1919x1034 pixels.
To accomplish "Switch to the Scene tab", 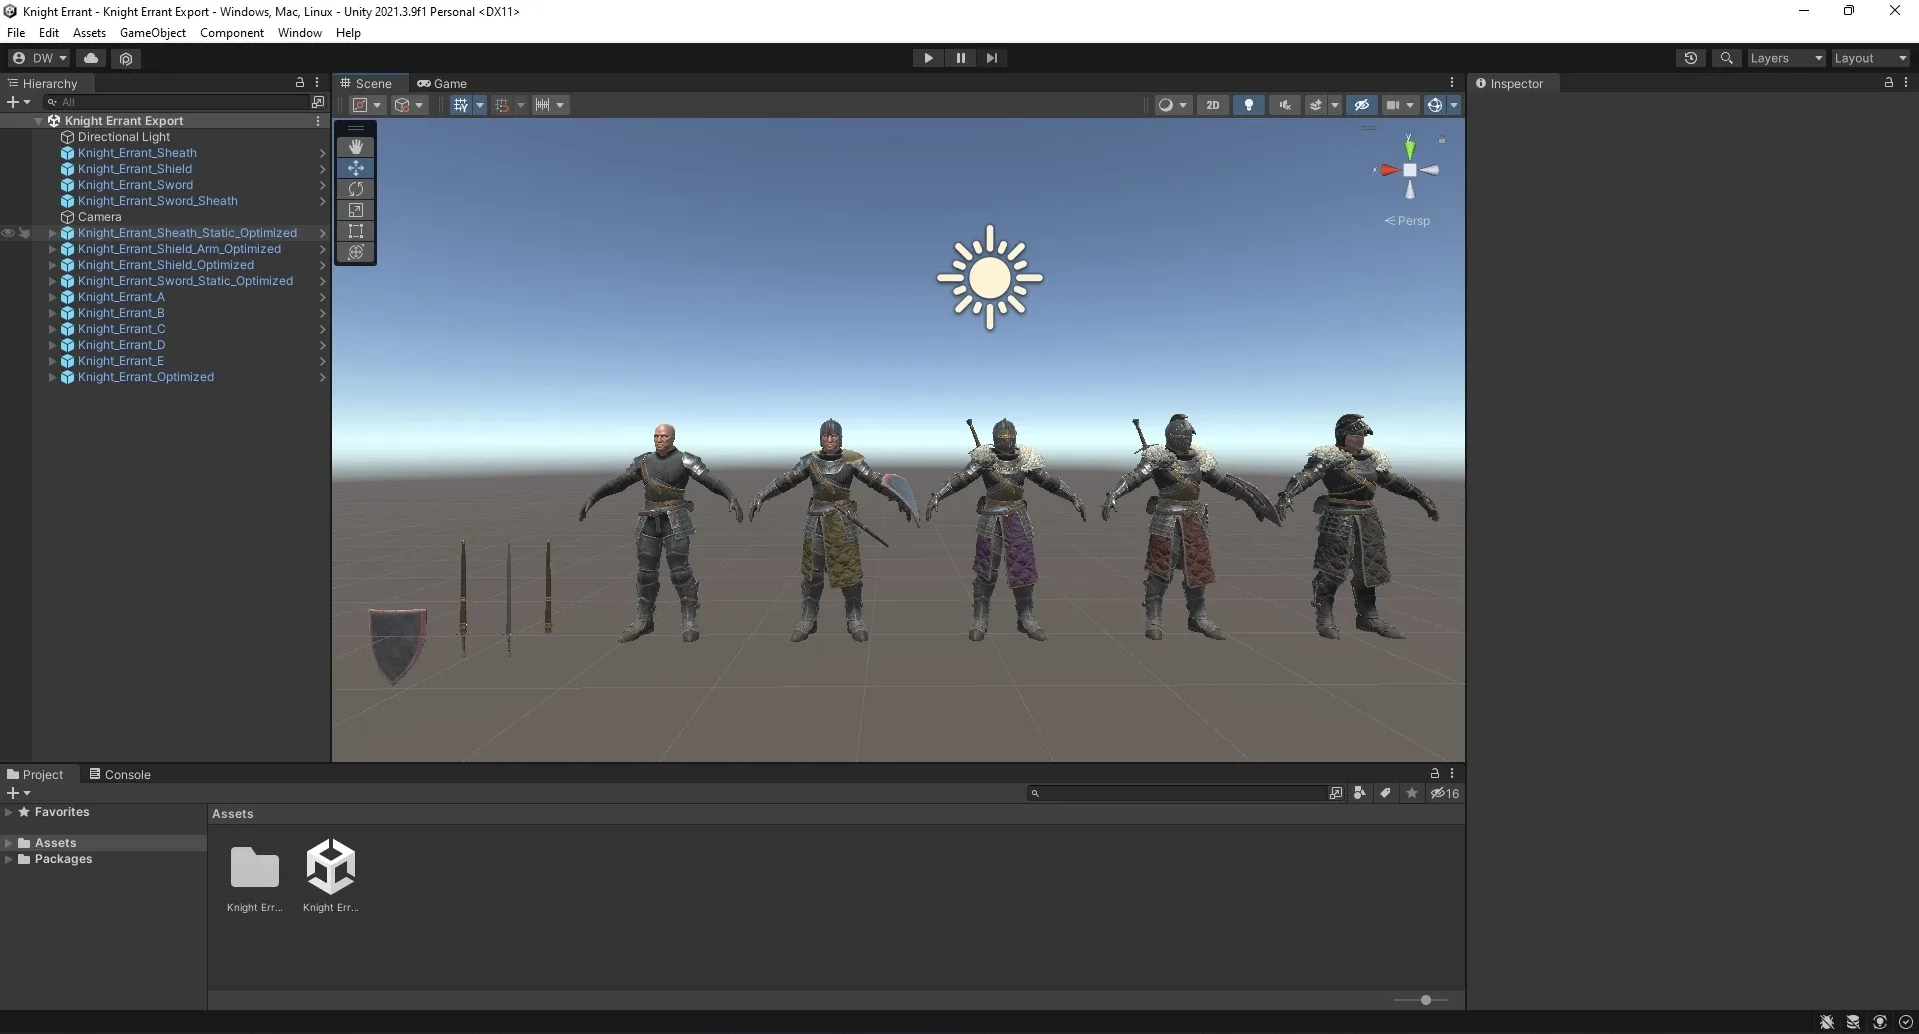I will pos(366,83).
